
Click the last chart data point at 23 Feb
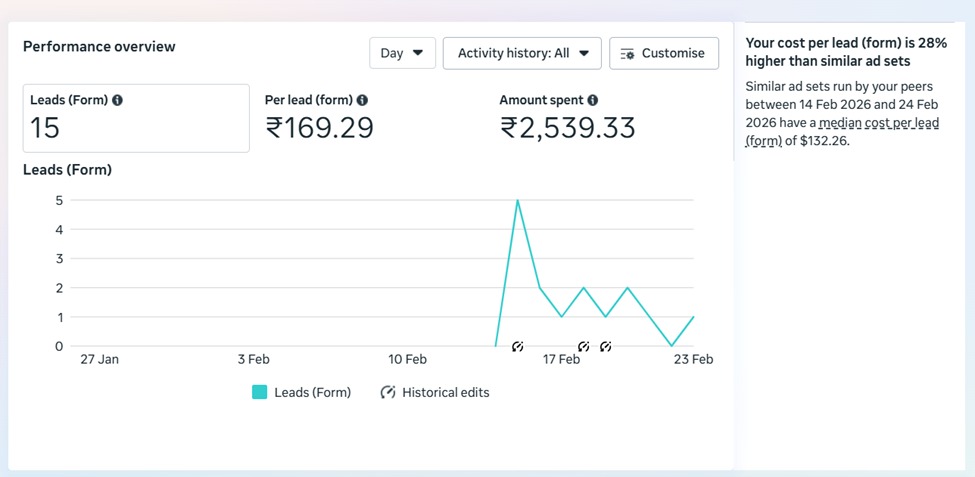(693, 317)
